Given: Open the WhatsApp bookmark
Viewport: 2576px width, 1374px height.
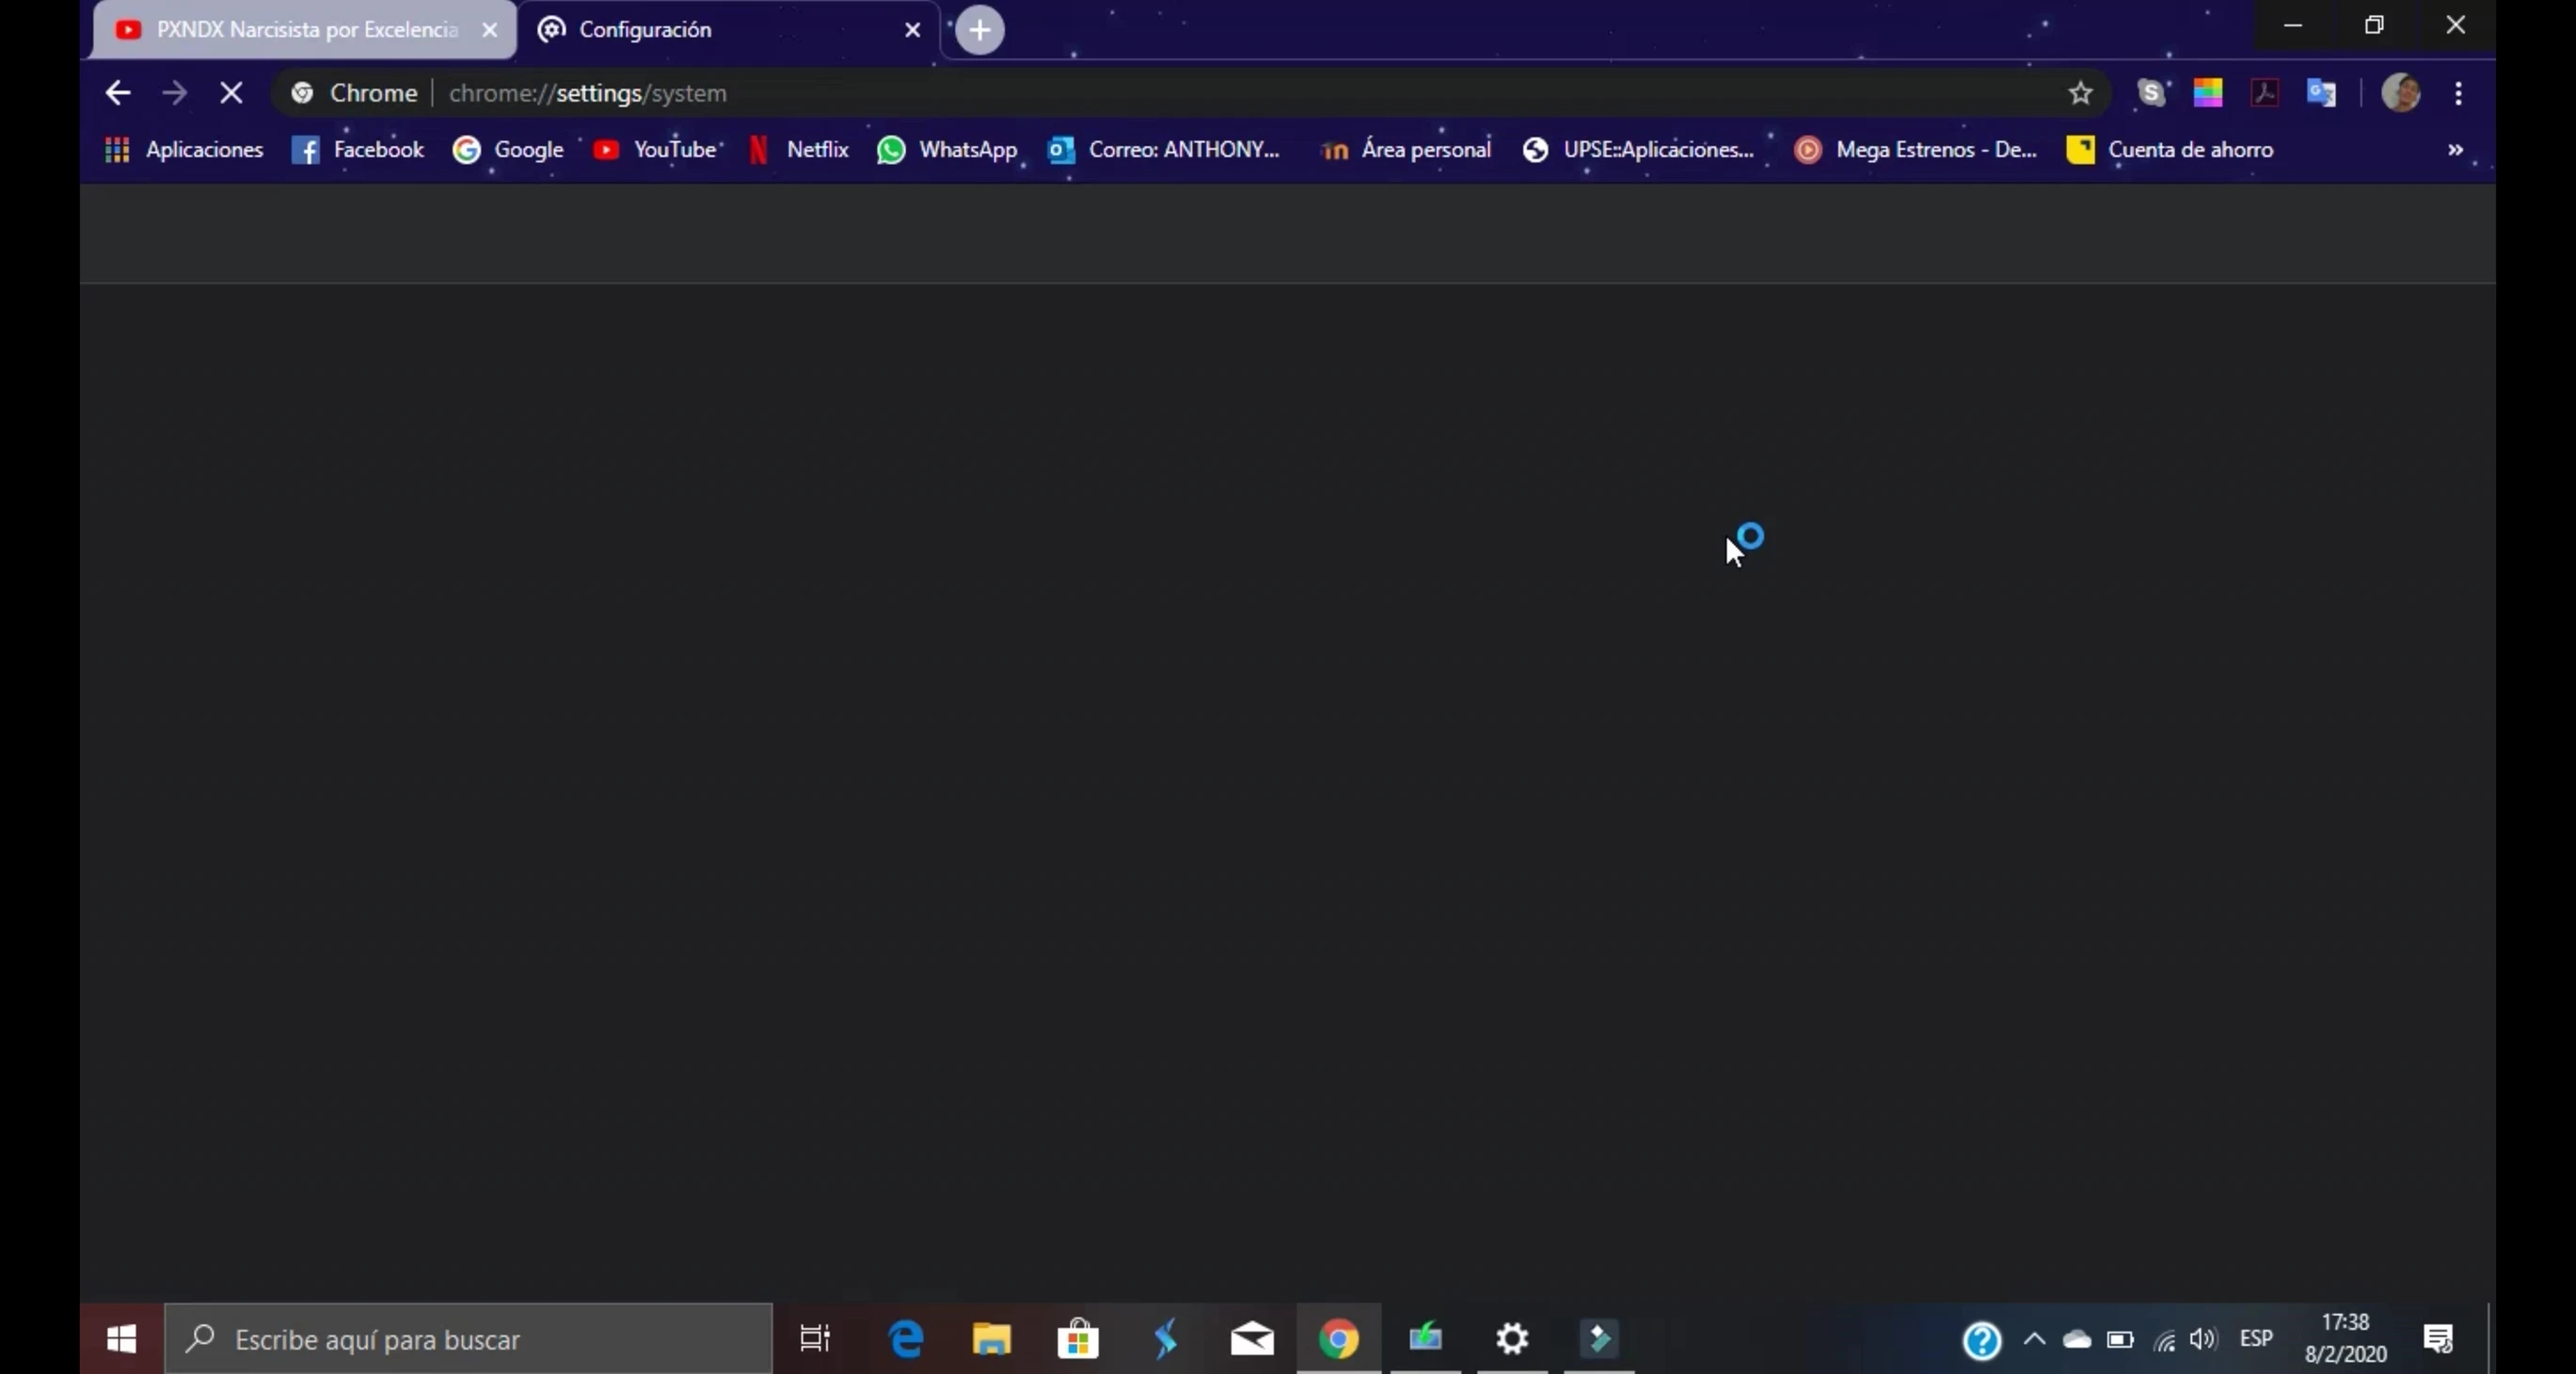Looking at the screenshot, I should click(x=946, y=150).
